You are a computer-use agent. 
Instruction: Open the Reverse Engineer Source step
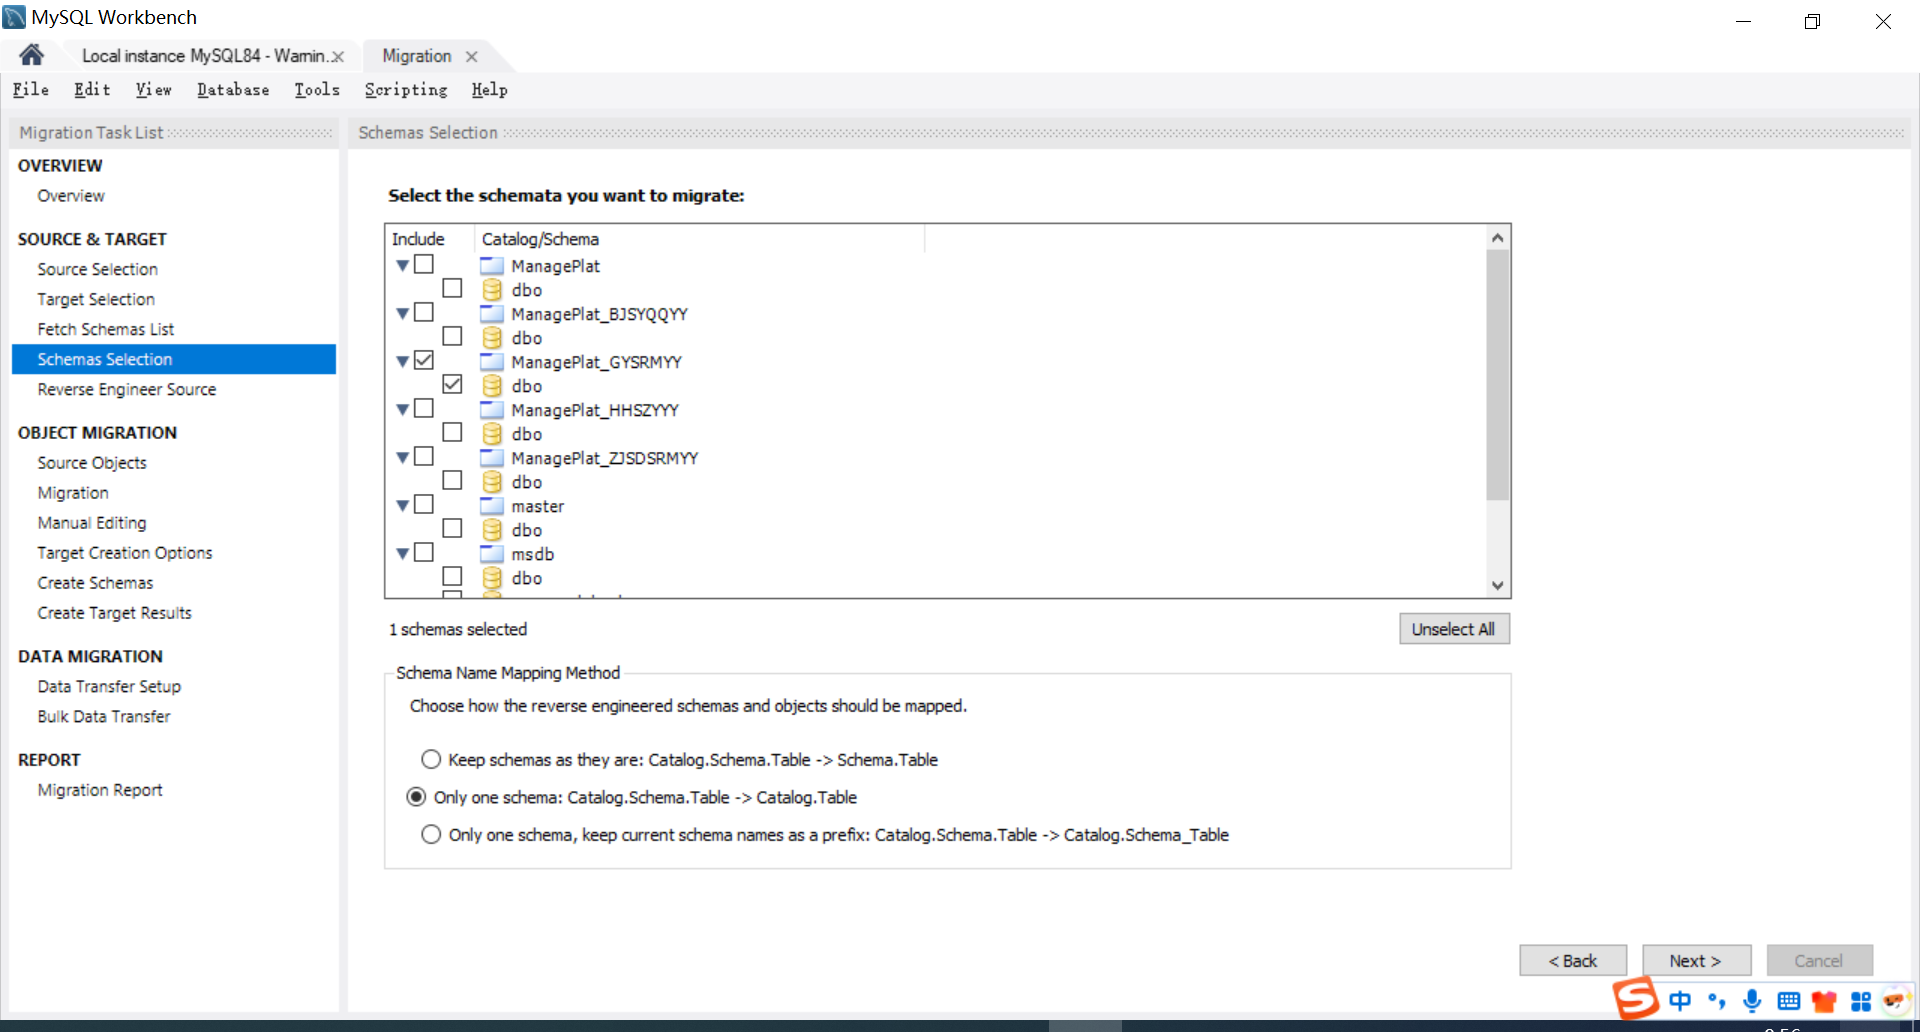pos(127,389)
